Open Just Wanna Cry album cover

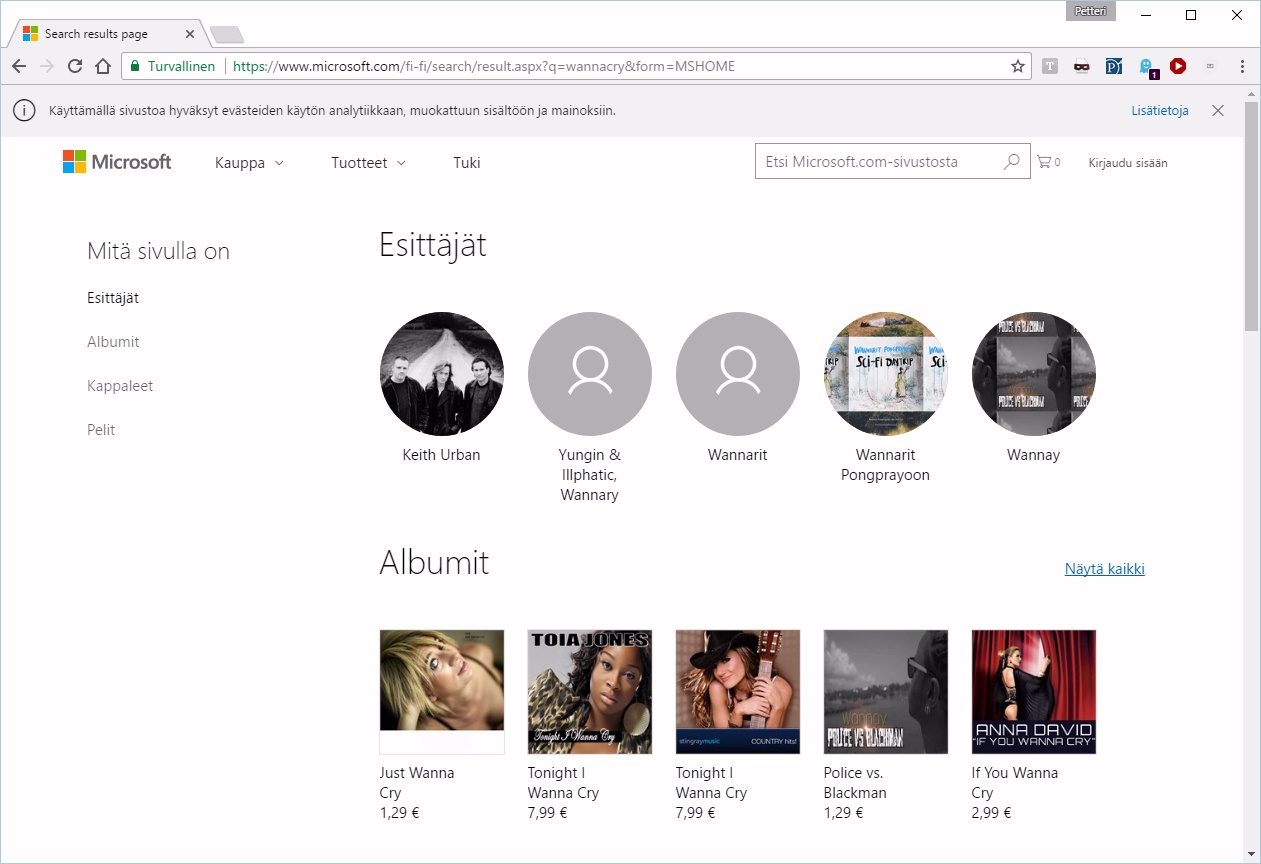(x=442, y=692)
